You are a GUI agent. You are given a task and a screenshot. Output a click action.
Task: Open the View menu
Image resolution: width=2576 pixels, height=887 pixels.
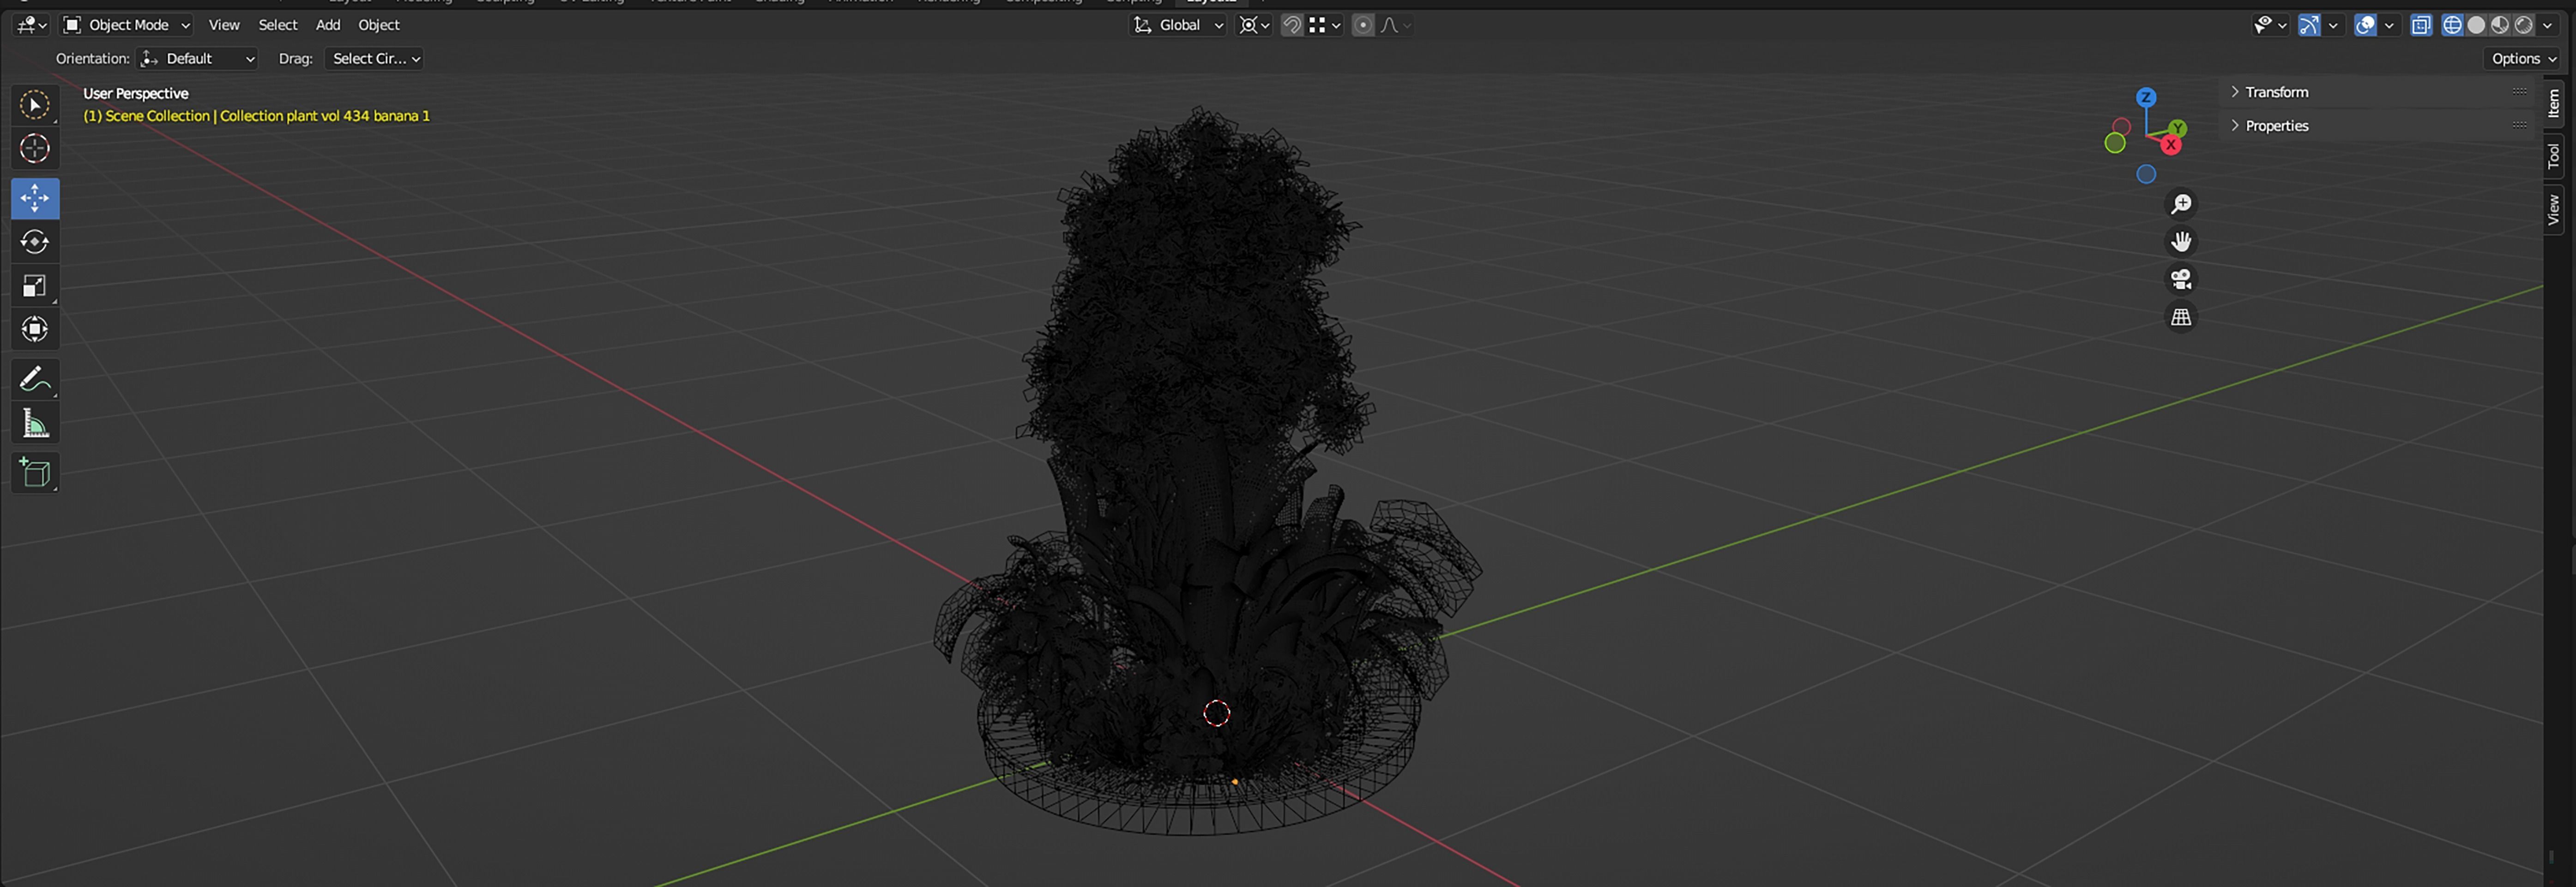pyautogui.click(x=224, y=25)
